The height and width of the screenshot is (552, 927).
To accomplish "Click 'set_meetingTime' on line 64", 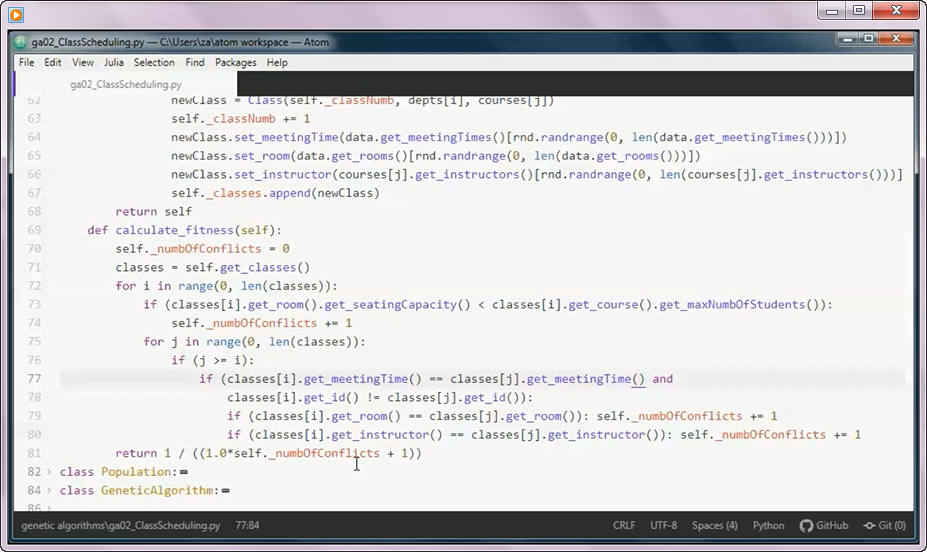I will pyautogui.click(x=286, y=137).
